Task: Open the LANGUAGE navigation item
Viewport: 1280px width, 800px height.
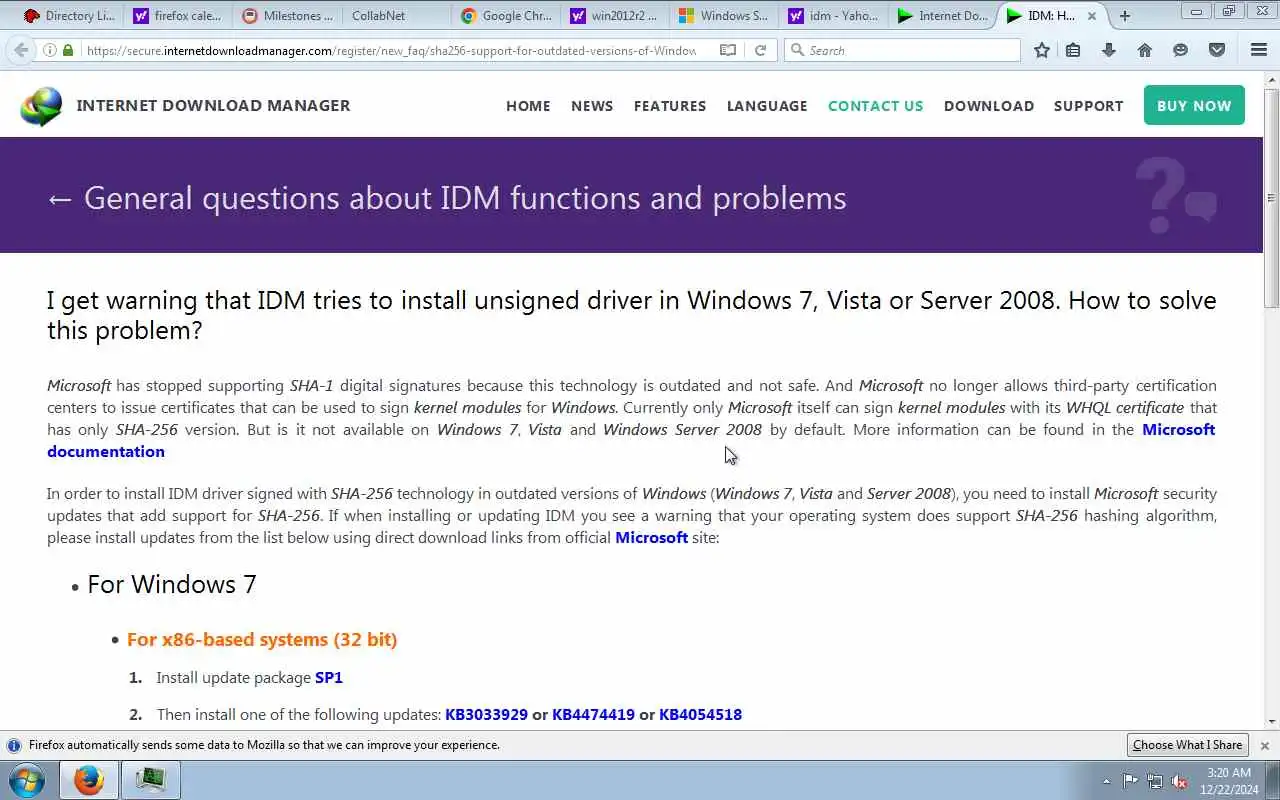Action: click(x=767, y=106)
